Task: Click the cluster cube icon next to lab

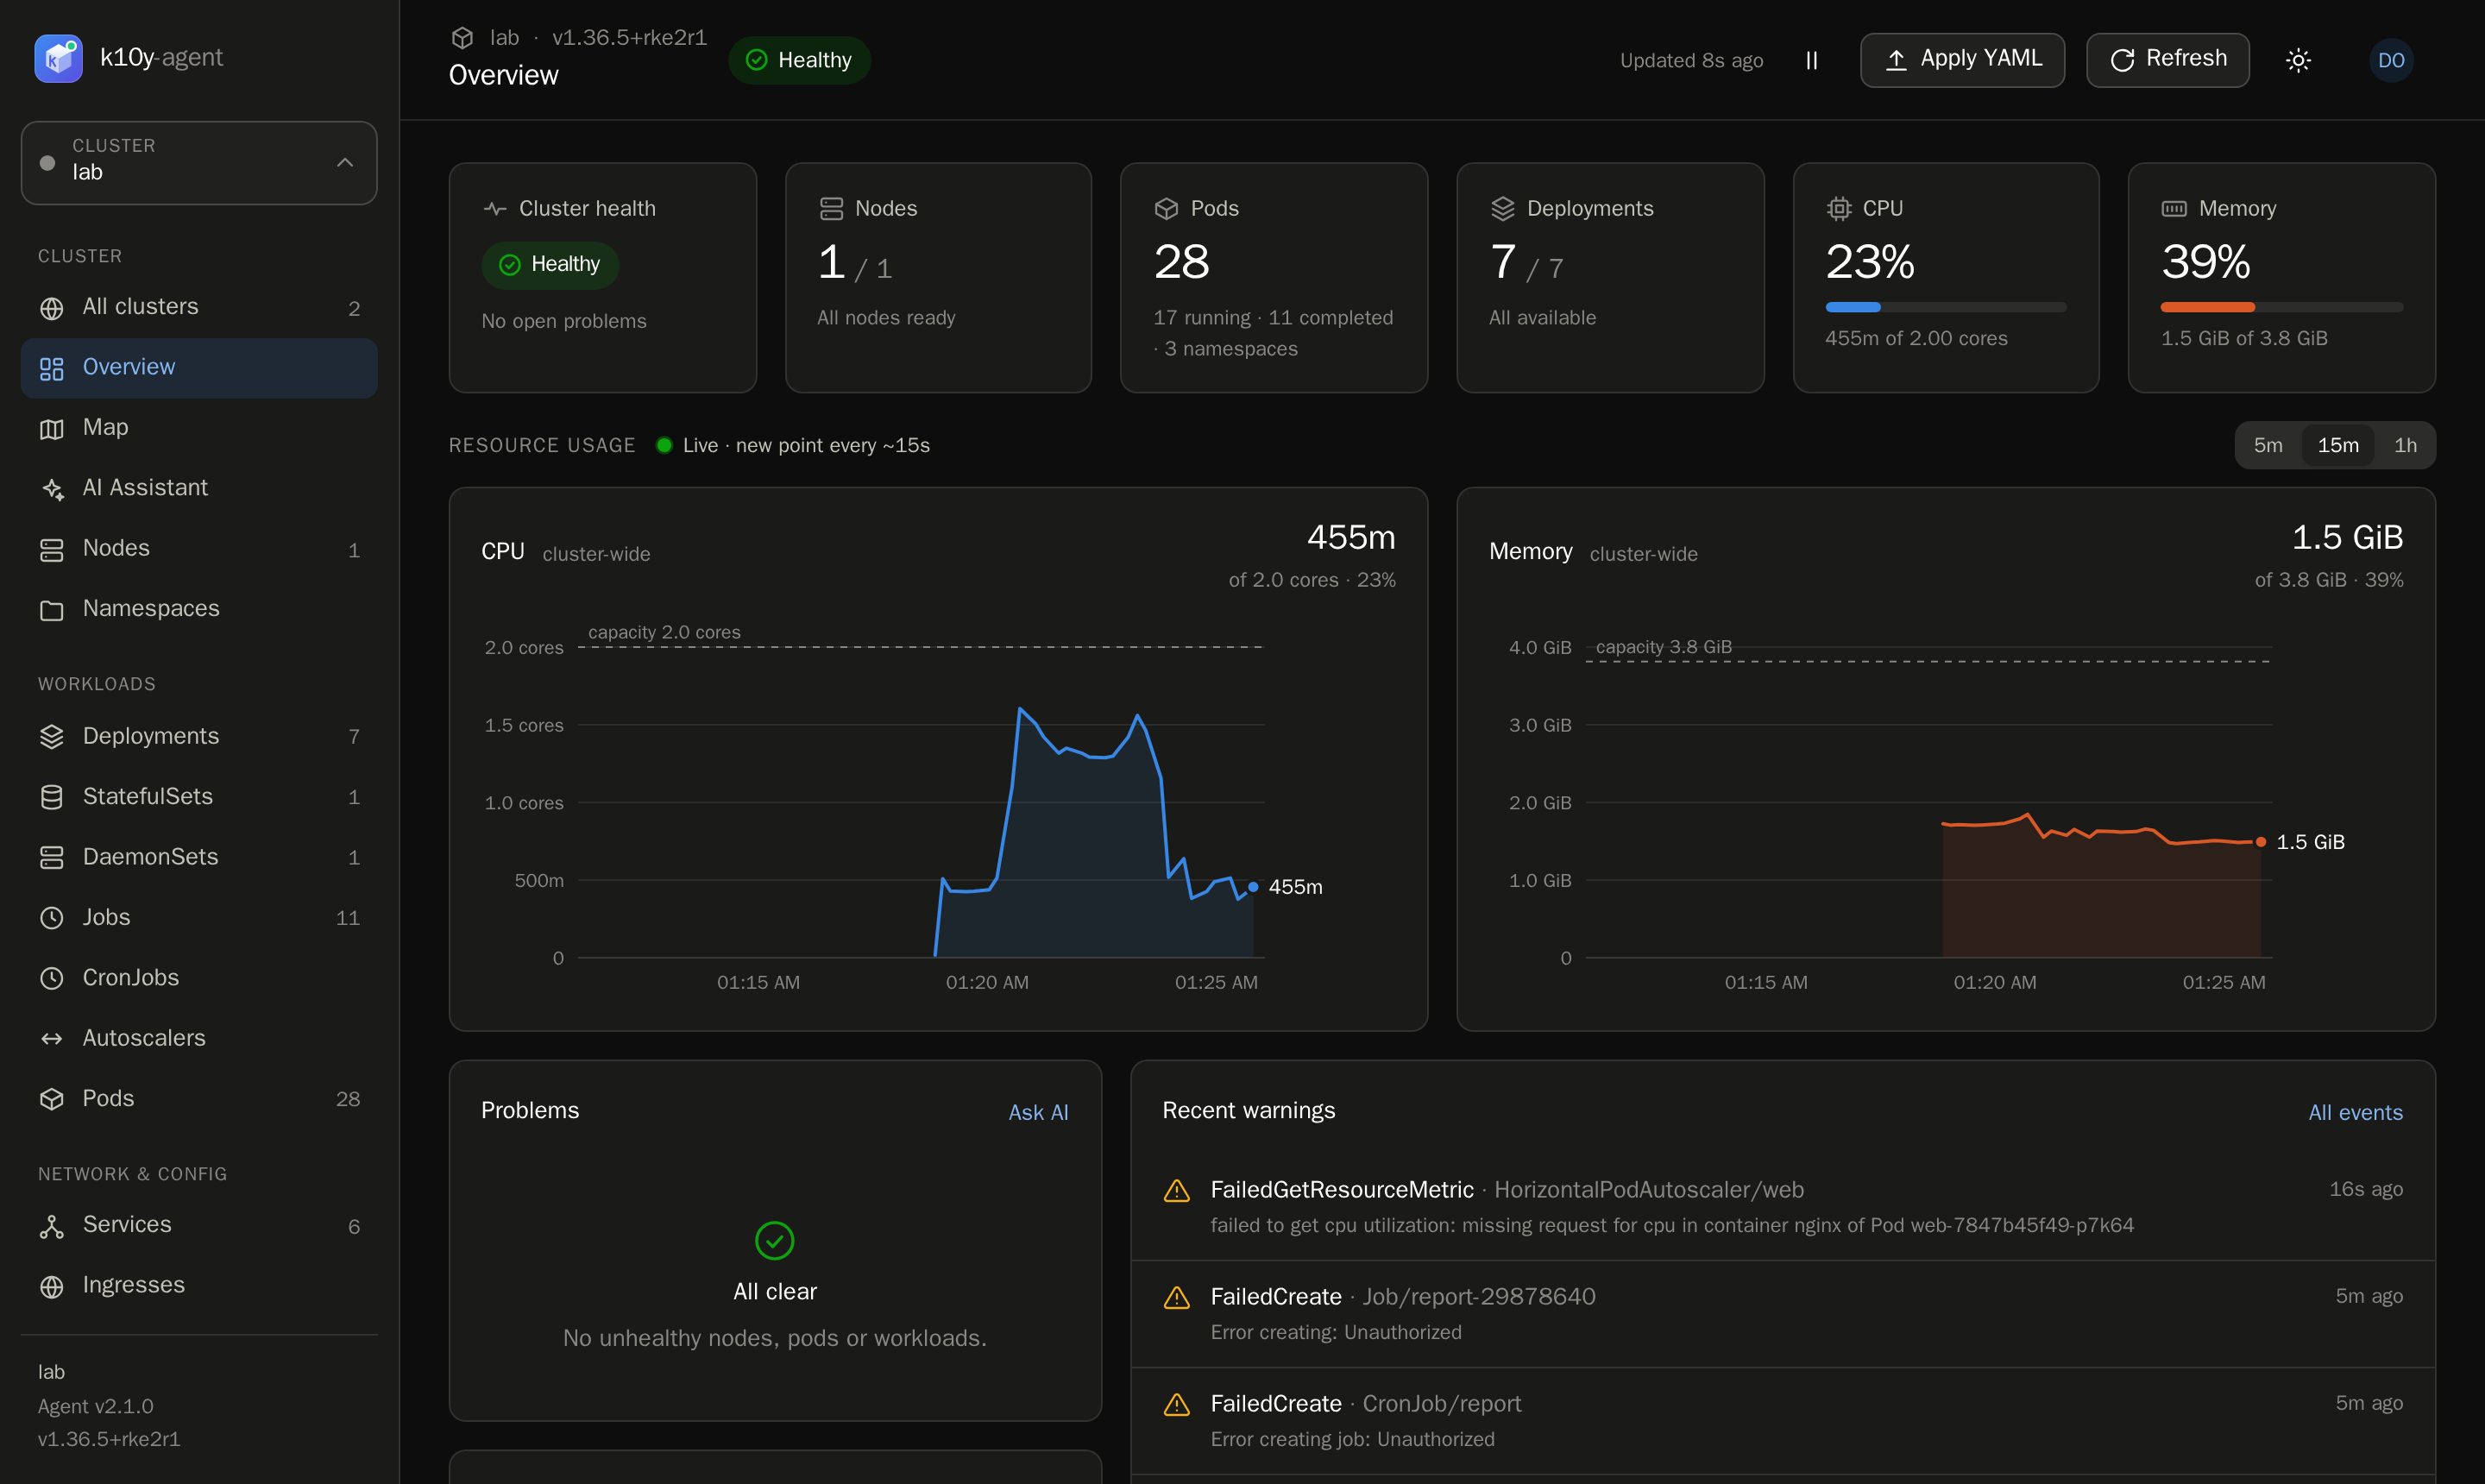Action: pos(462,38)
